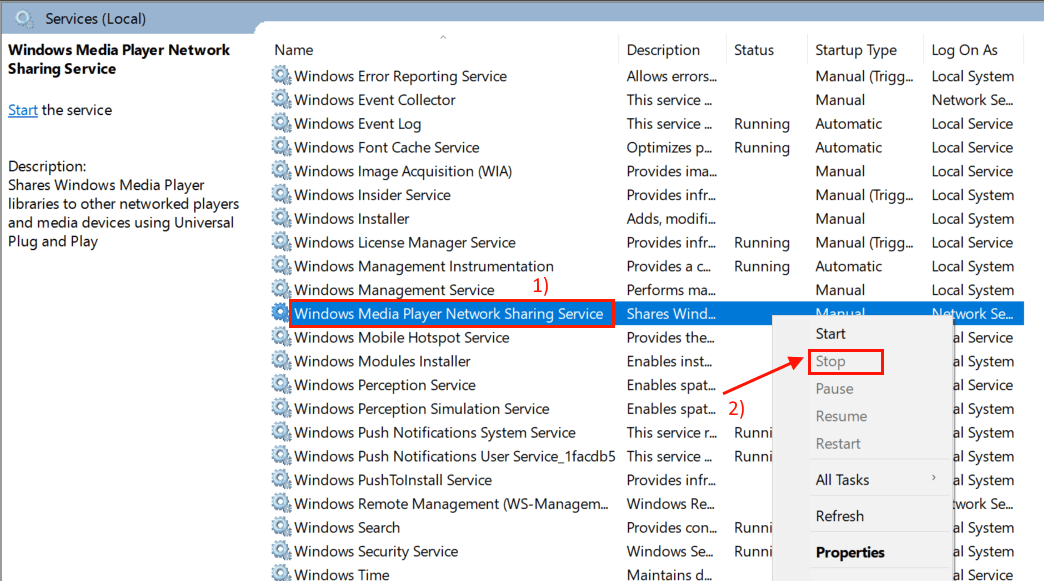Sort by the Log On As column header
The height and width of the screenshot is (581, 1044).
coord(964,50)
